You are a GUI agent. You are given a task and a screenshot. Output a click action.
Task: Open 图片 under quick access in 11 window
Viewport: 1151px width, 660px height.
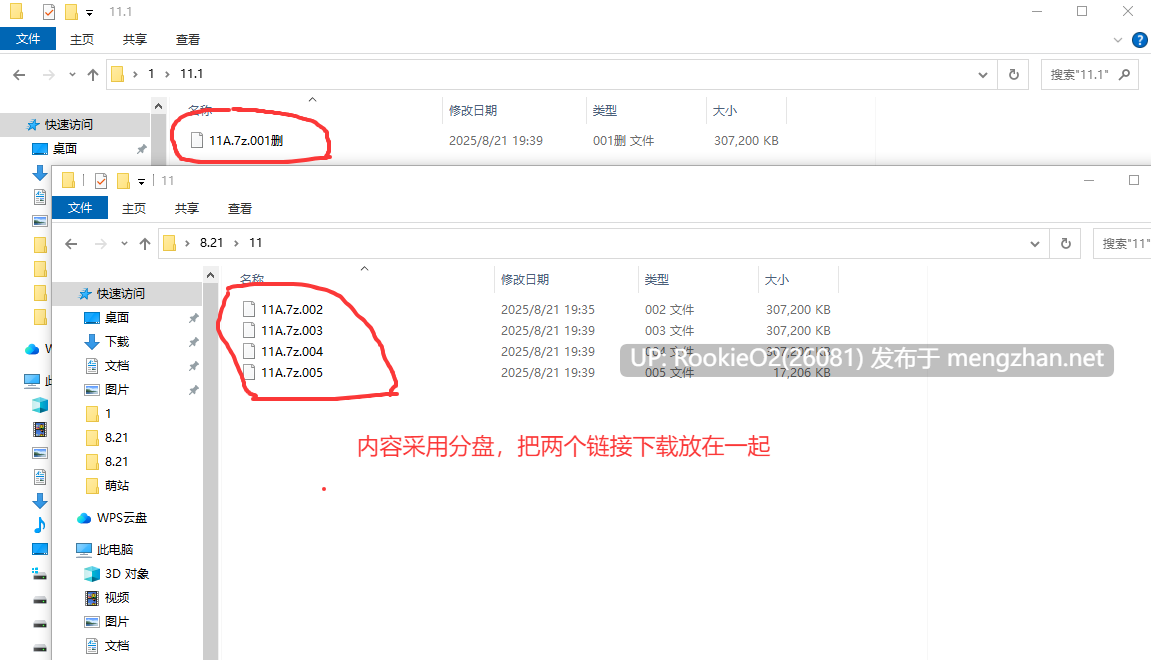[x=117, y=389]
